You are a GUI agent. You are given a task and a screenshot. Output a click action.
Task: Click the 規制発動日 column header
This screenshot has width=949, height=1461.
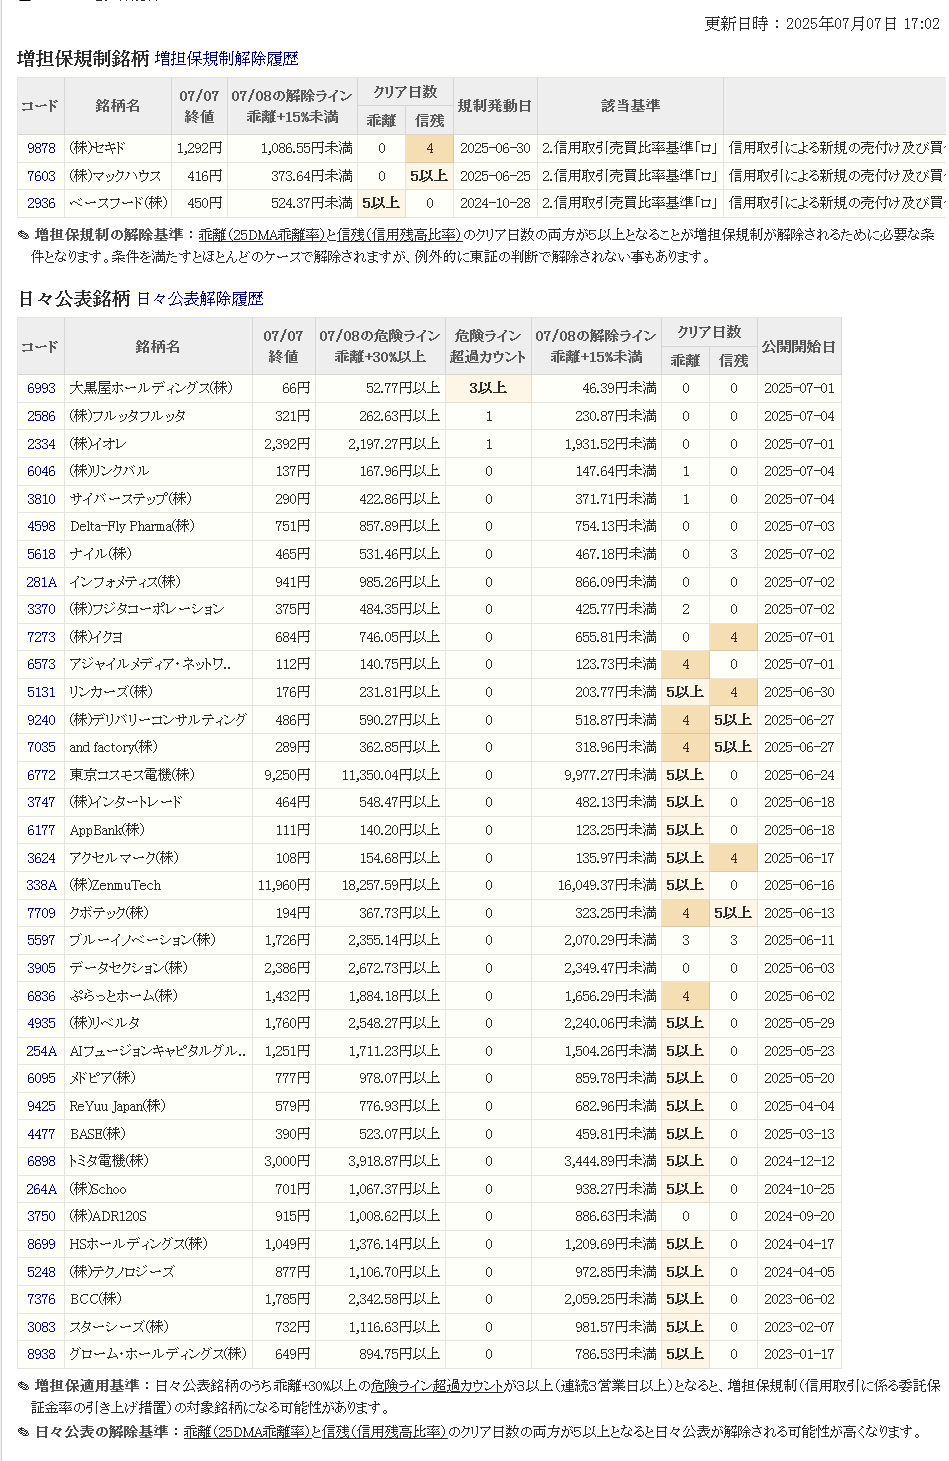494,106
